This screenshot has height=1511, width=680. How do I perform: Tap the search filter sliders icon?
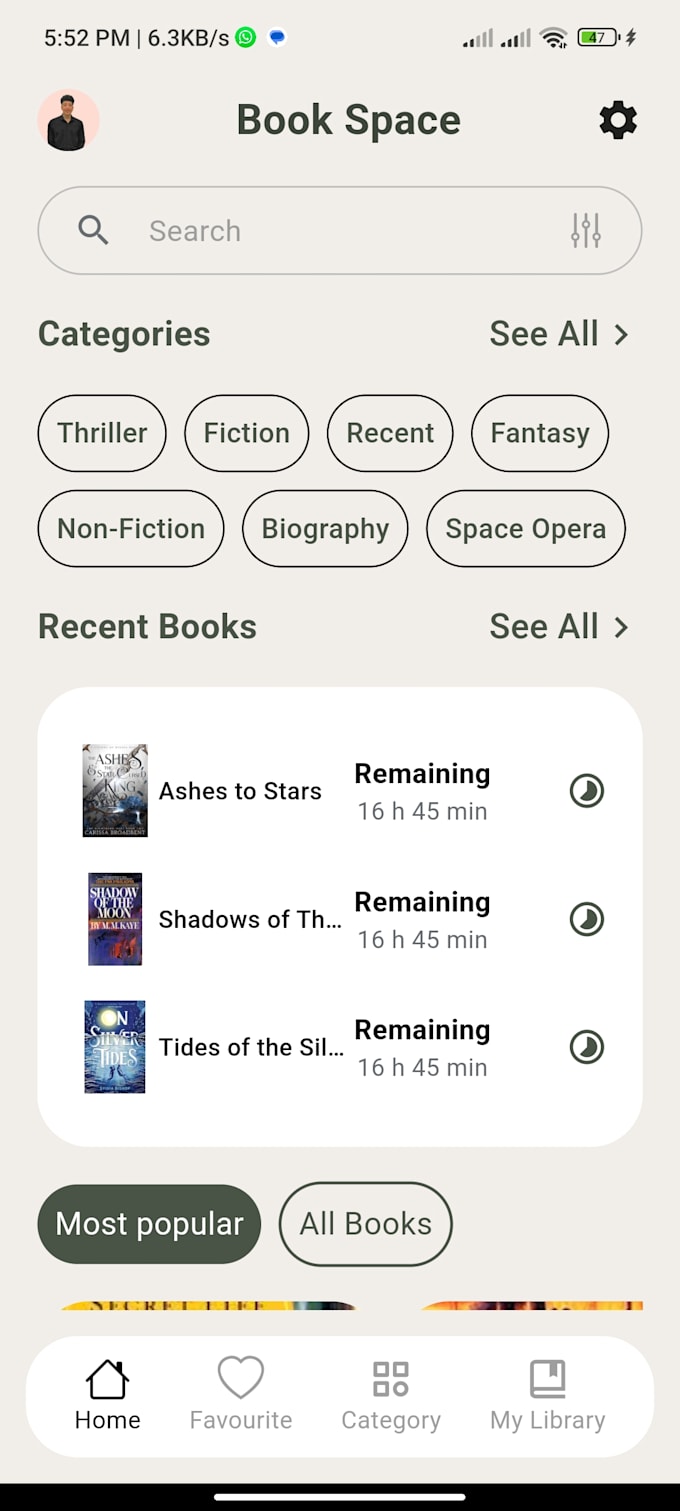(x=586, y=231)
